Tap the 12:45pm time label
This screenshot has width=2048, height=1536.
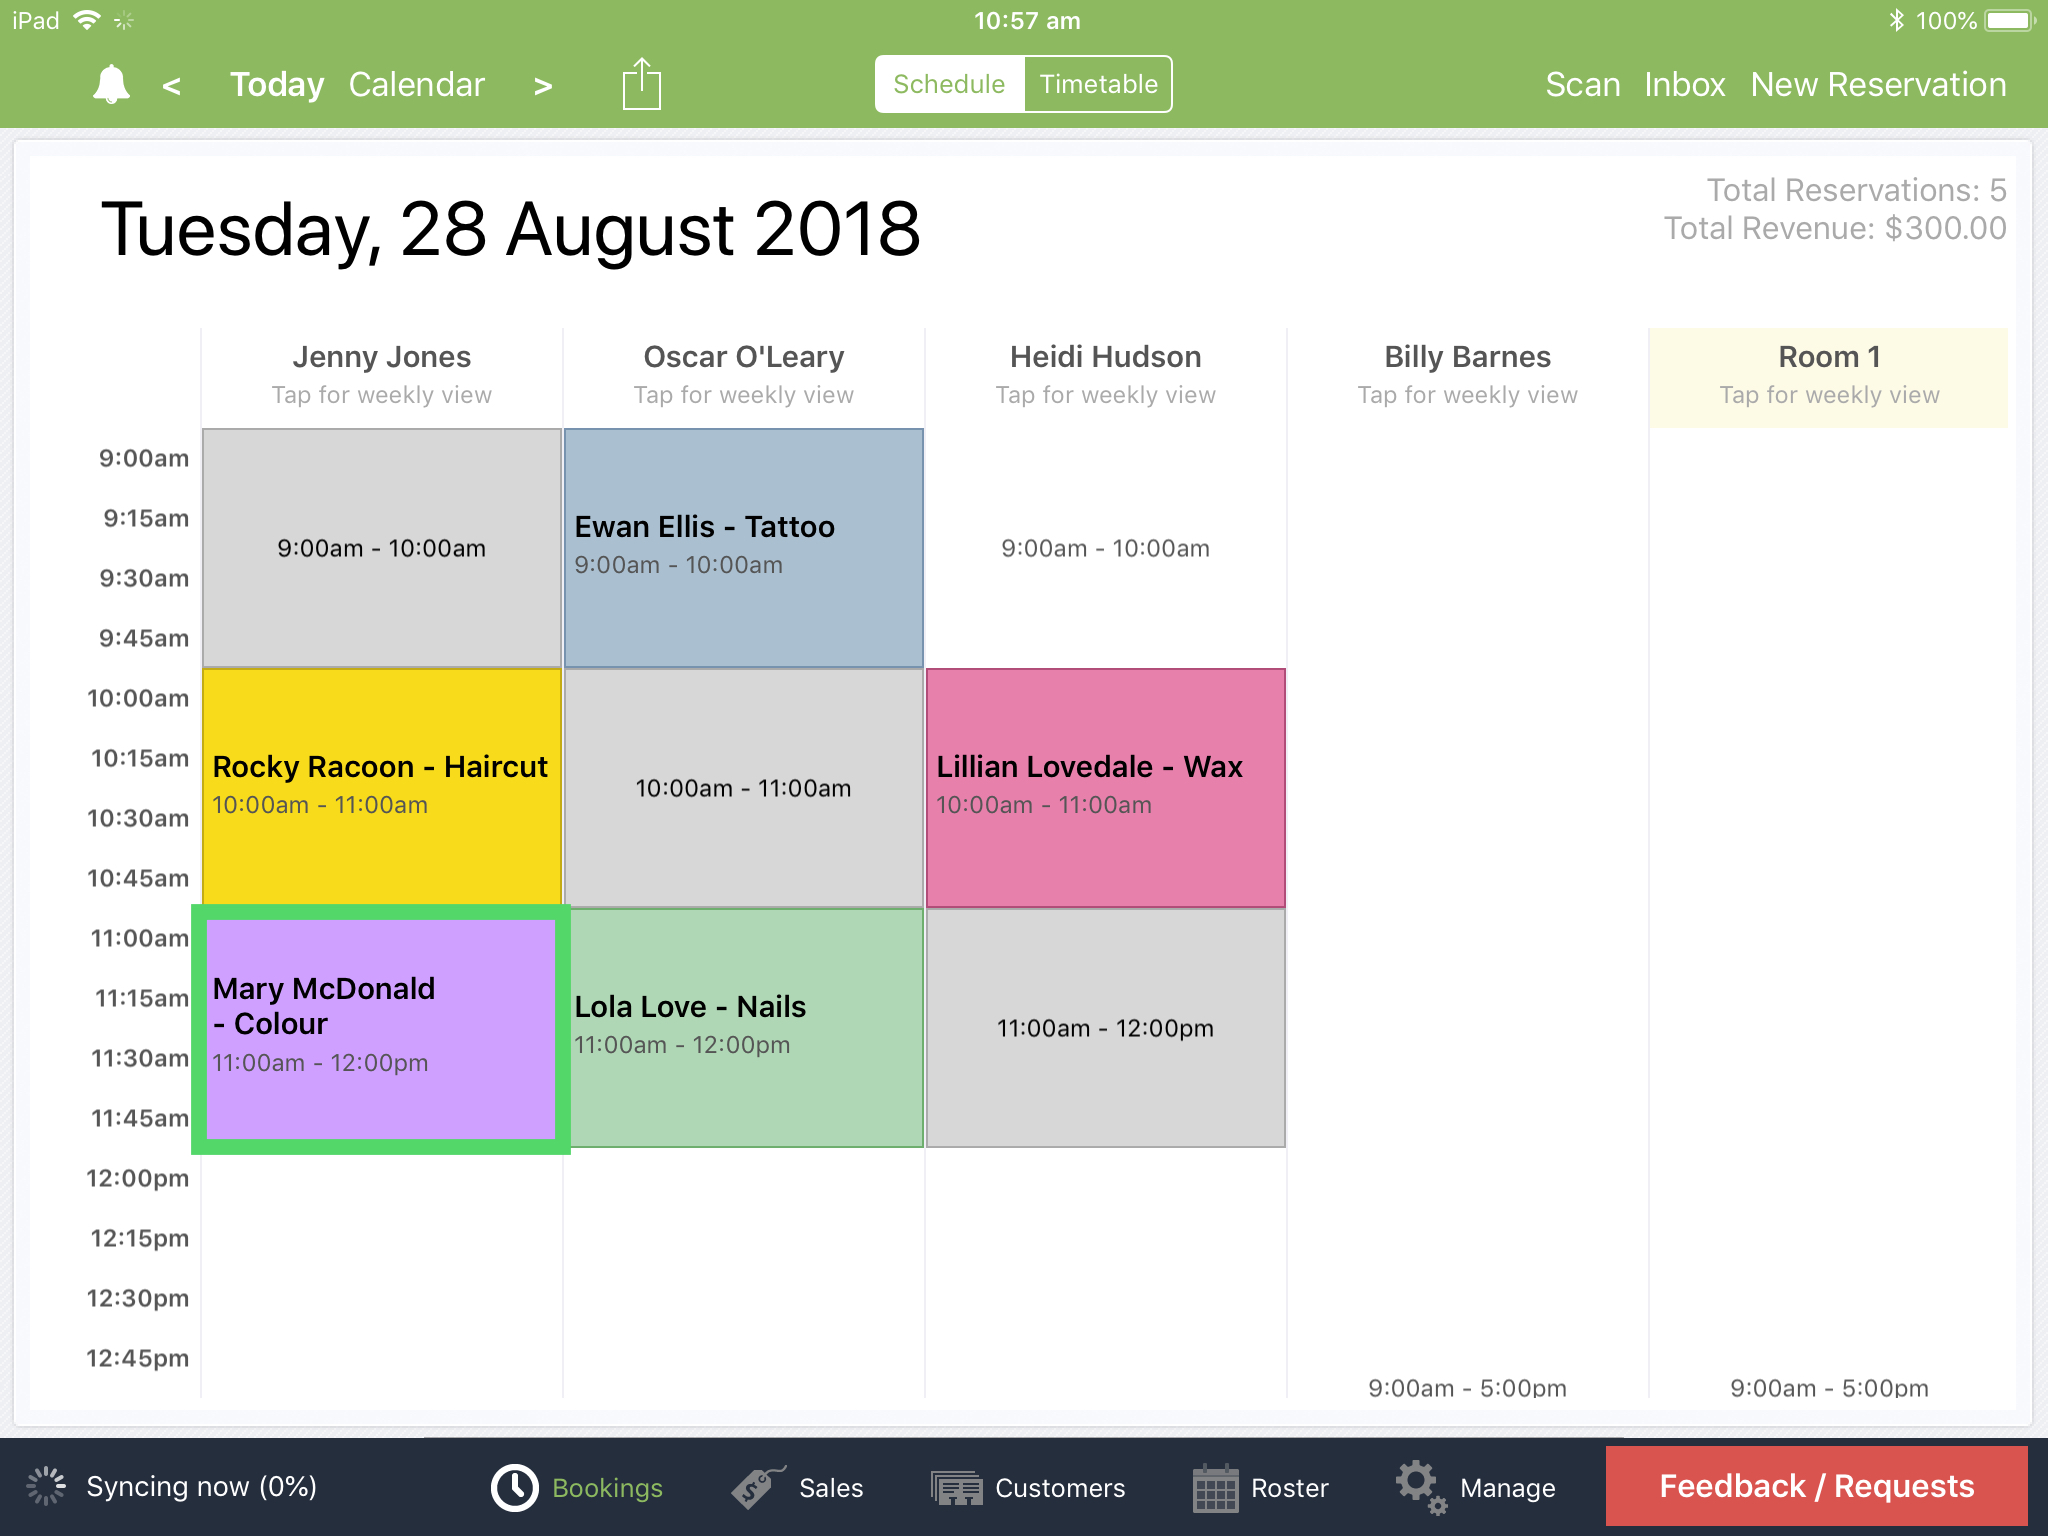coord(138,1358)
